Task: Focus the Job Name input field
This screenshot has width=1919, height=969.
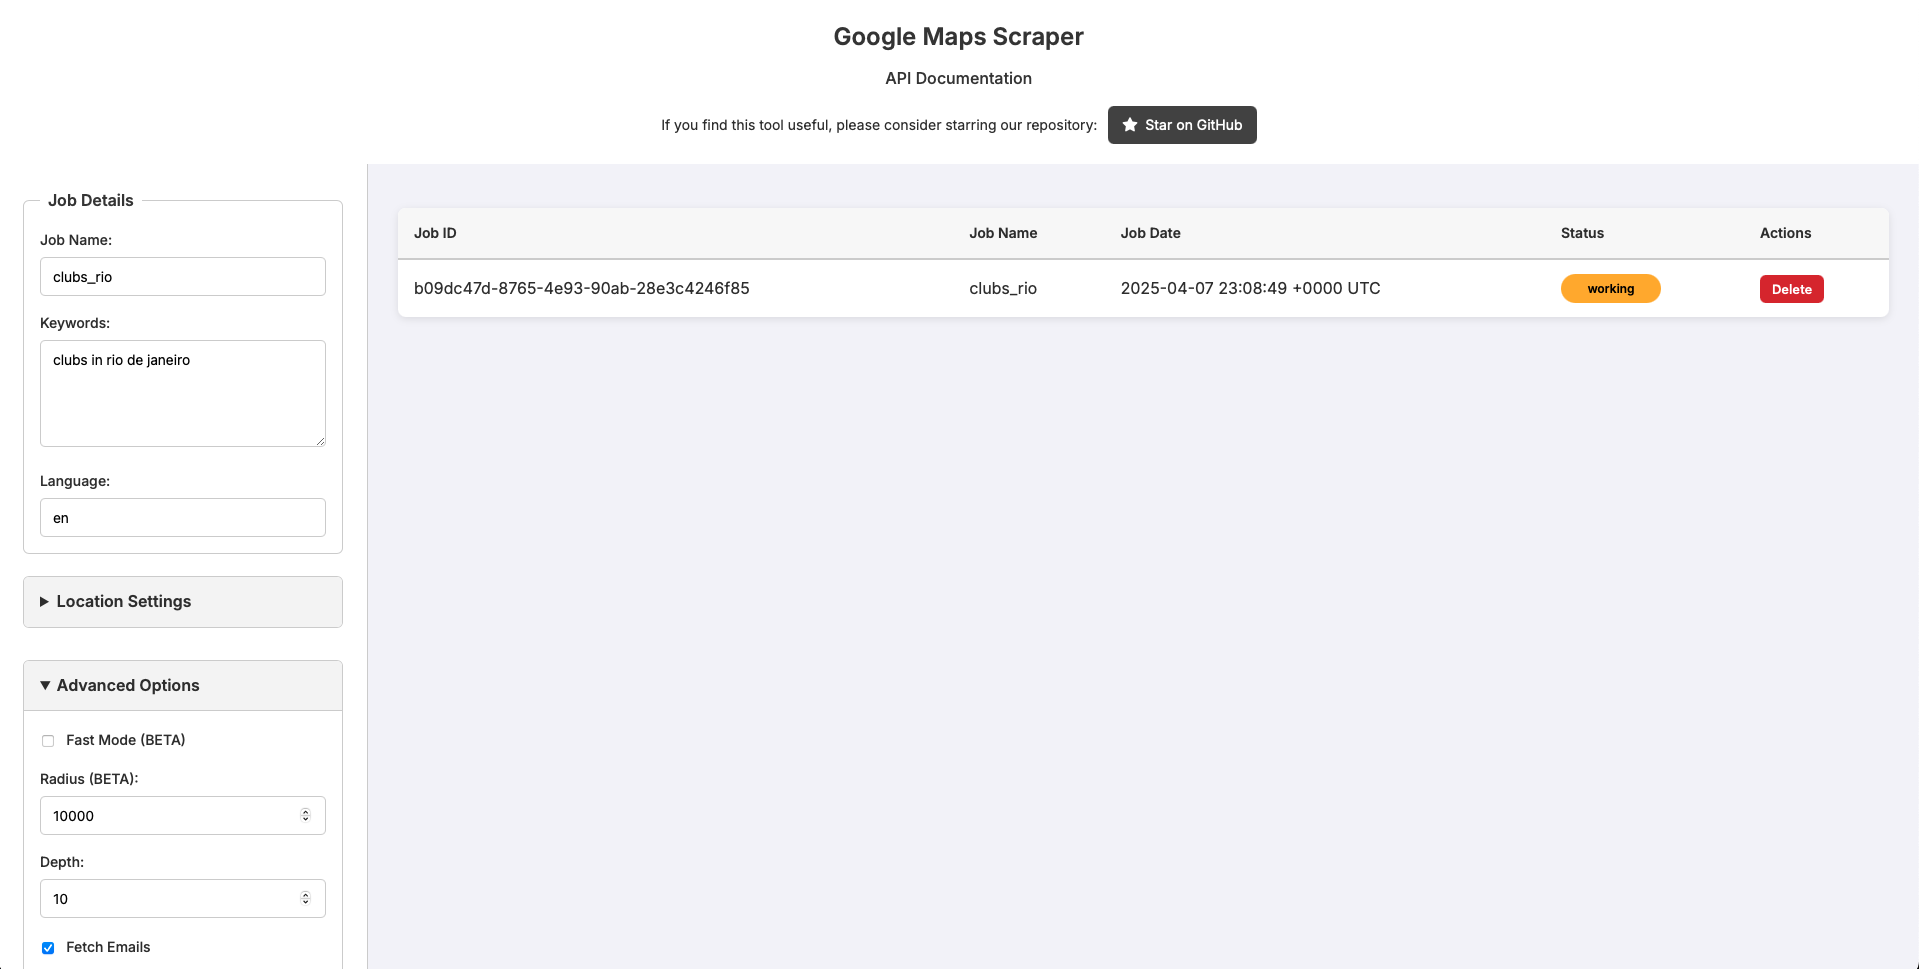Action: [x=183, y=277]
